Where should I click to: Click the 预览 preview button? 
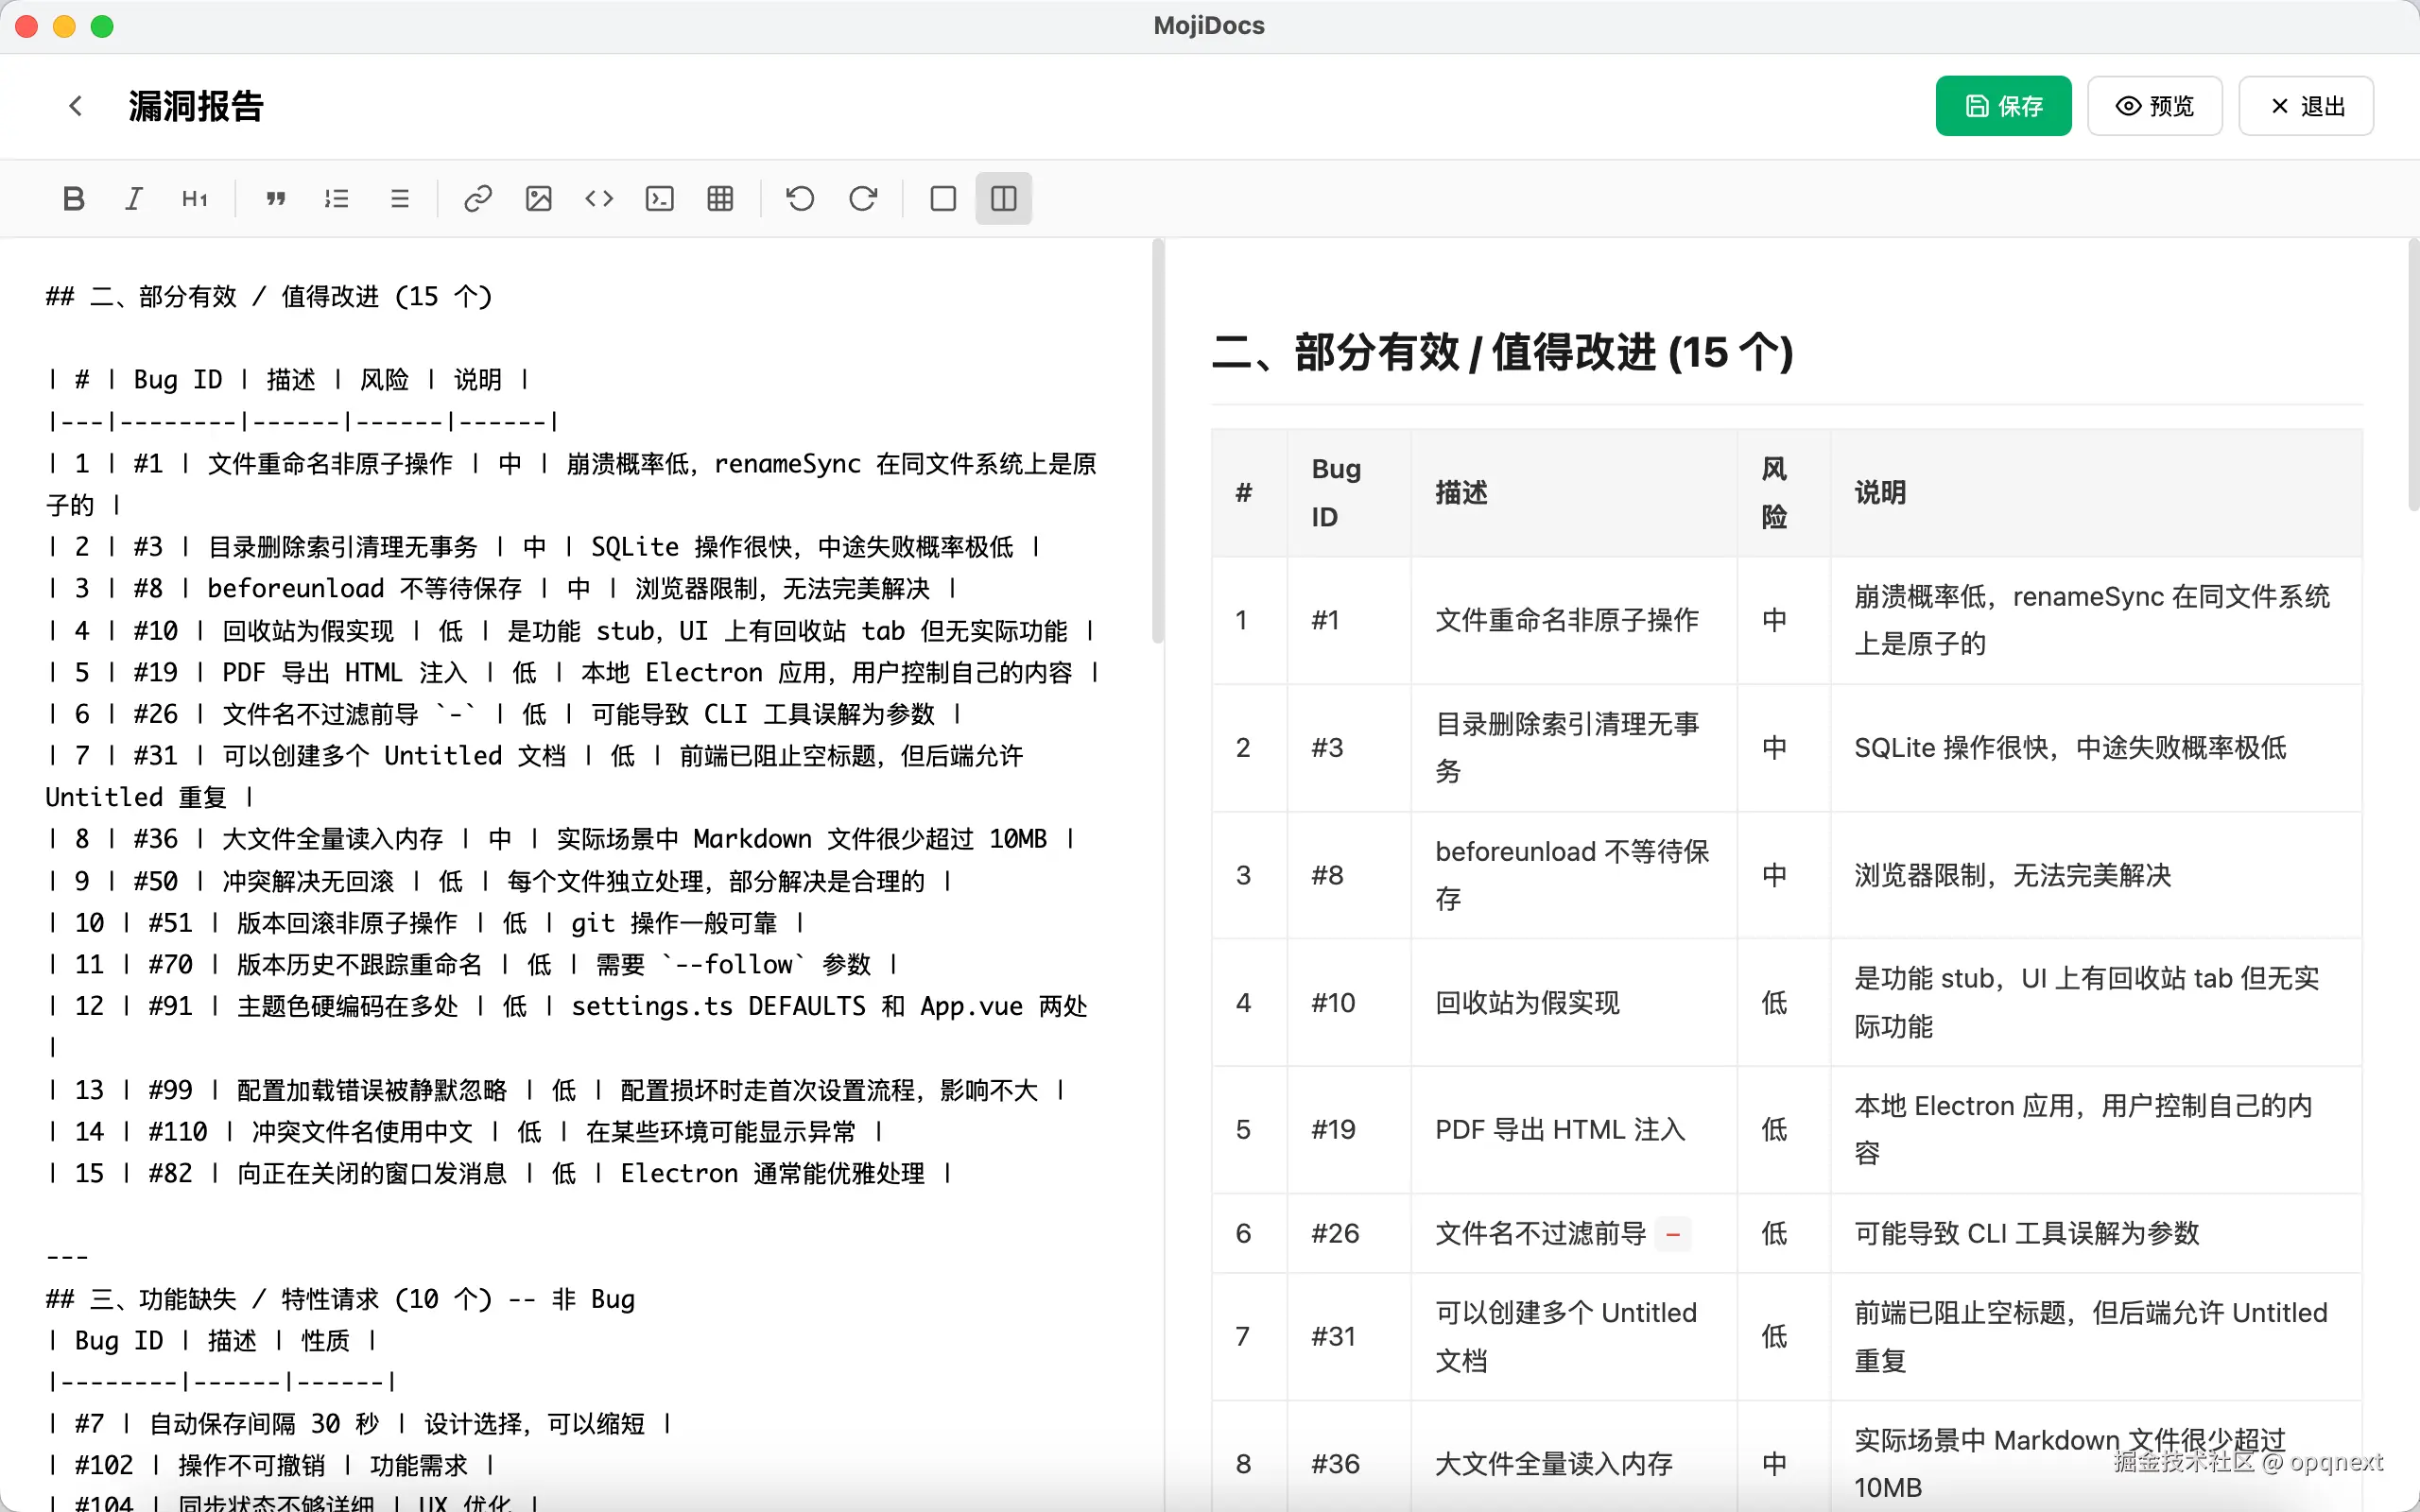click(2154, 106)
